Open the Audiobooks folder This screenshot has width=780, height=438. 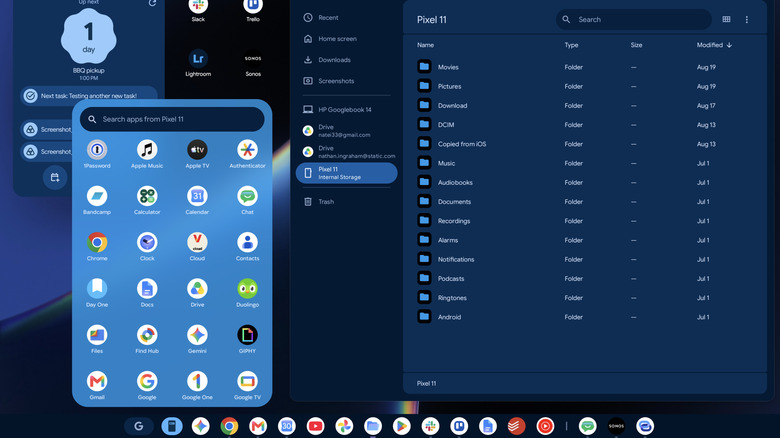click(x=585, y=182)
